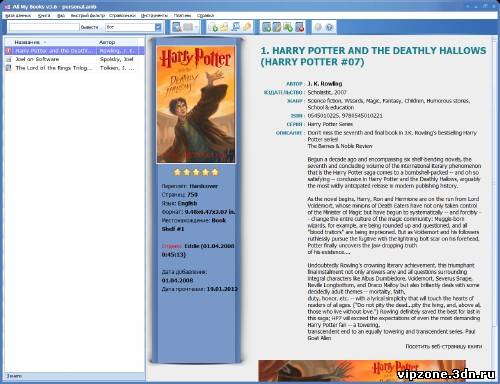Viewport: 500px width, 384px height.
Task: Select The Lord of the Rings Trilogy row
Action: (74, 68)
